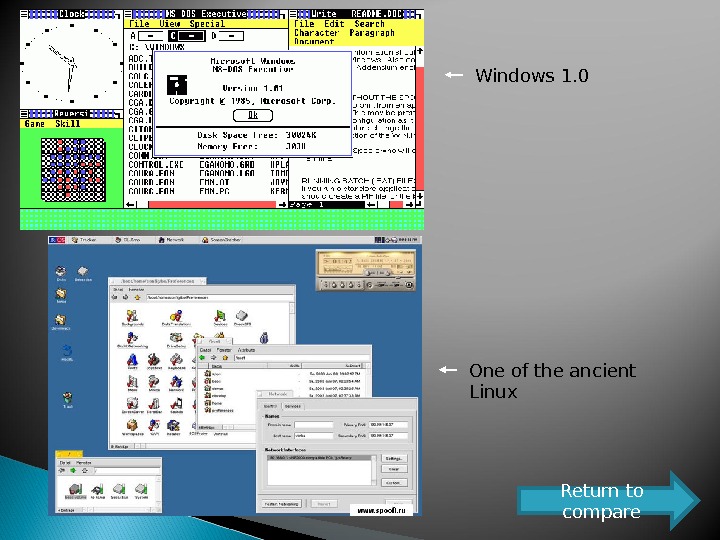Select EGAMONO.LGO in the file list
Viewport: 720px width, 540px height.
(x=227, y=174)
